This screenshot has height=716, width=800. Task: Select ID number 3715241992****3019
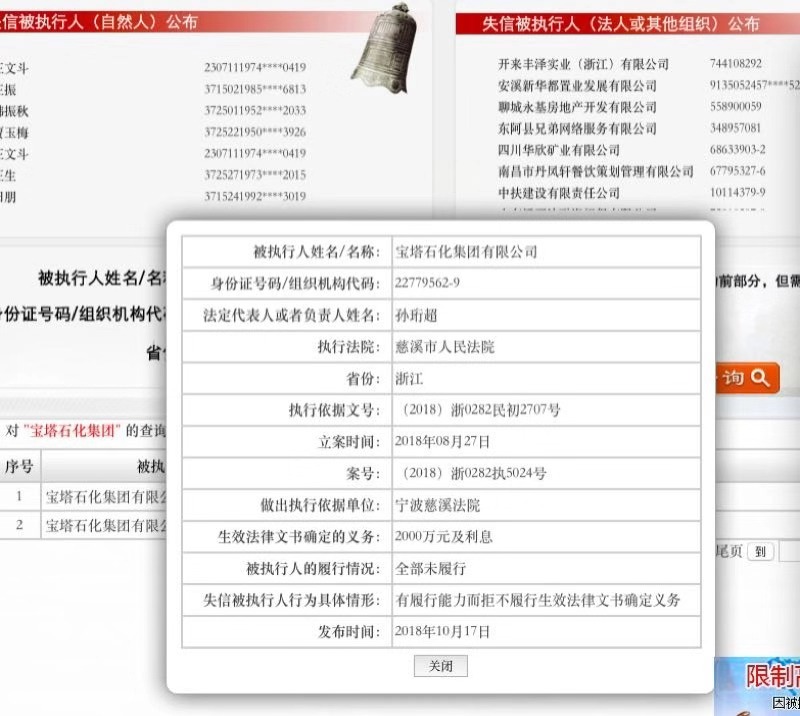pos(255,196)
